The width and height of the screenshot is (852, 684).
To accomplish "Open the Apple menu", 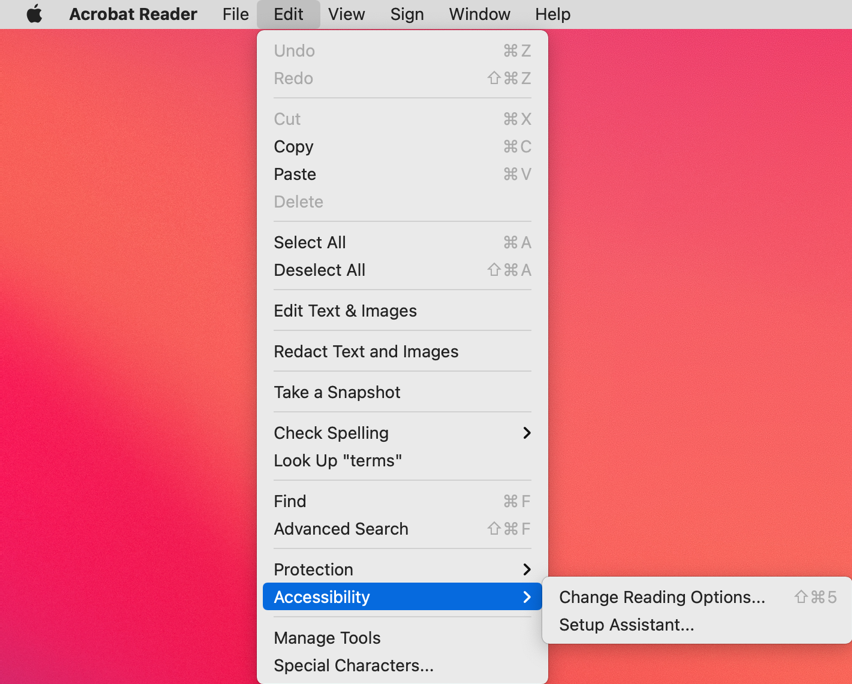I will 34,14.
